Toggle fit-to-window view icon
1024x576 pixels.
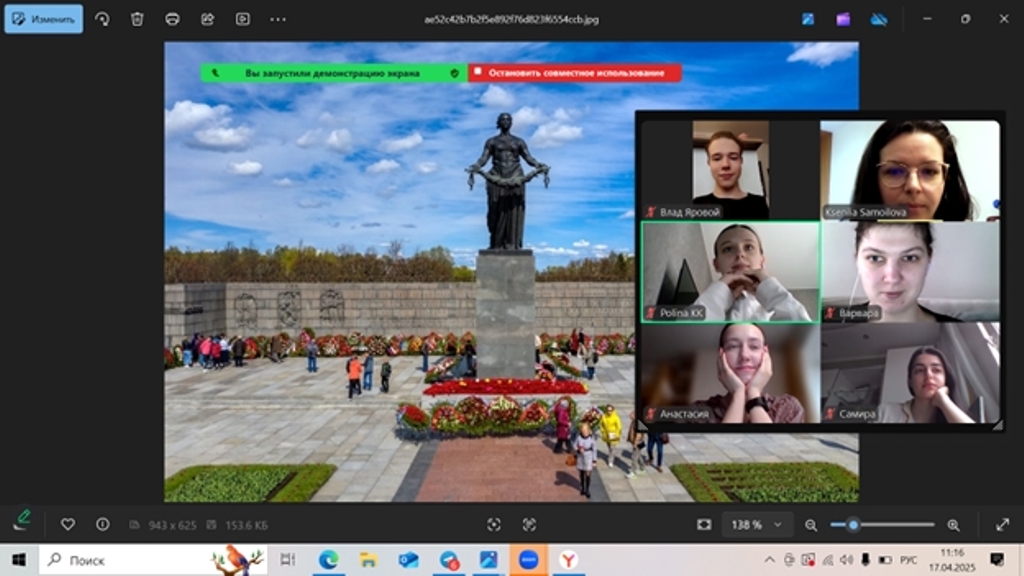pyautogui.click(x=704, y=525)
